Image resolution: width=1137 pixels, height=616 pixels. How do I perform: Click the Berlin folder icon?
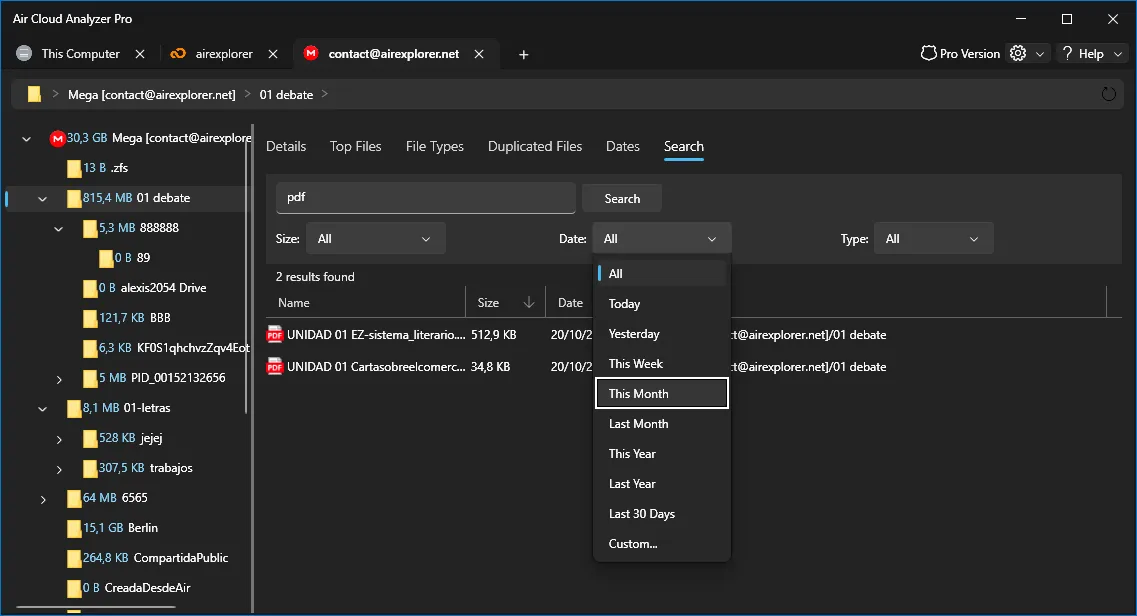(73, 528)
